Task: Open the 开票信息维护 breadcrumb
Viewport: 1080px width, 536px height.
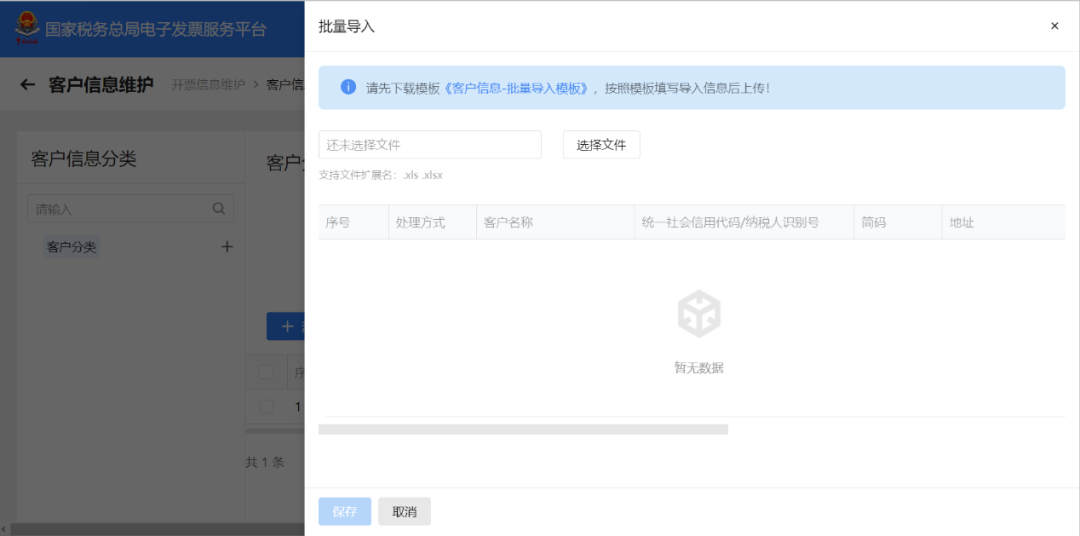Action: [x=208, y=85]
